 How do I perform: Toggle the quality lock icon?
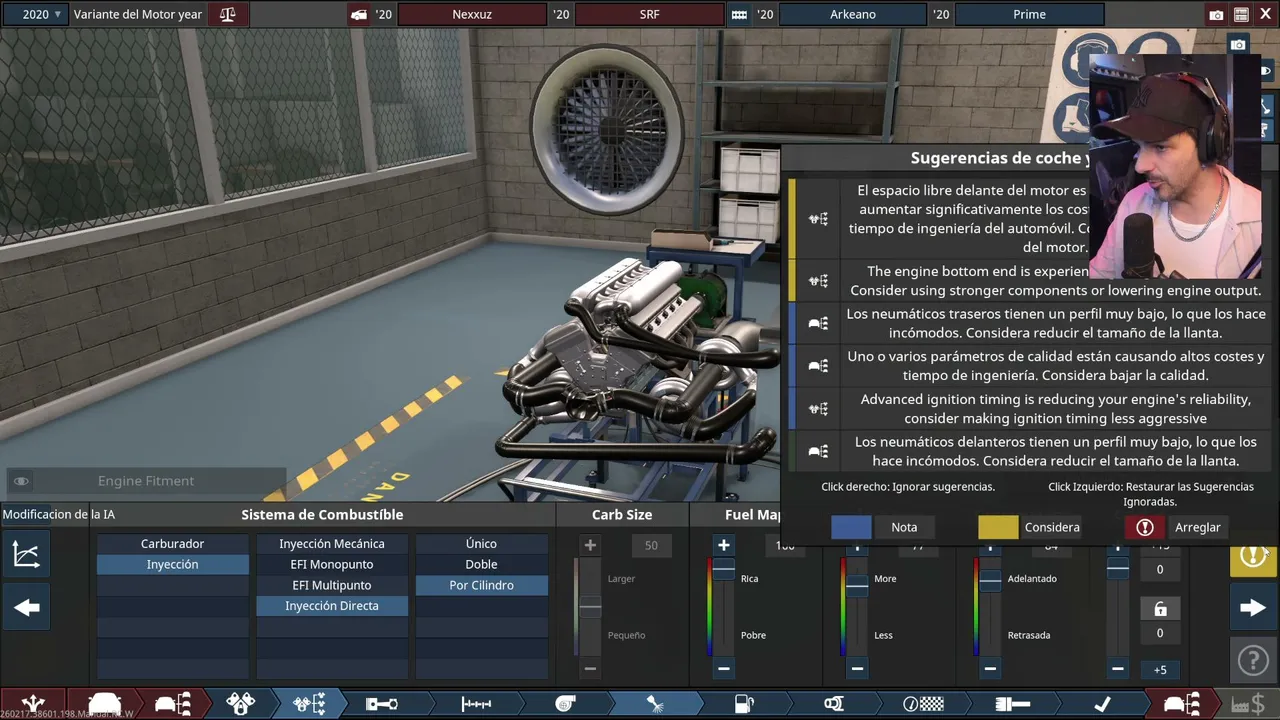(1160, 608)
